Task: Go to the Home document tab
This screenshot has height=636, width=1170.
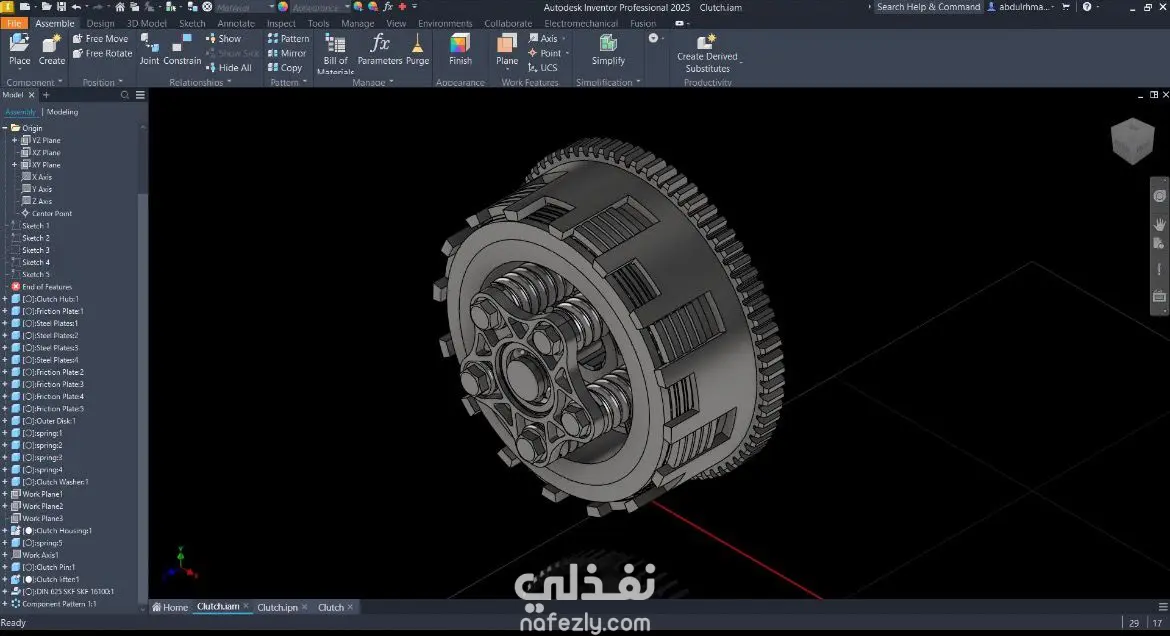Action: pyautogui.click(x=170, y=607)
